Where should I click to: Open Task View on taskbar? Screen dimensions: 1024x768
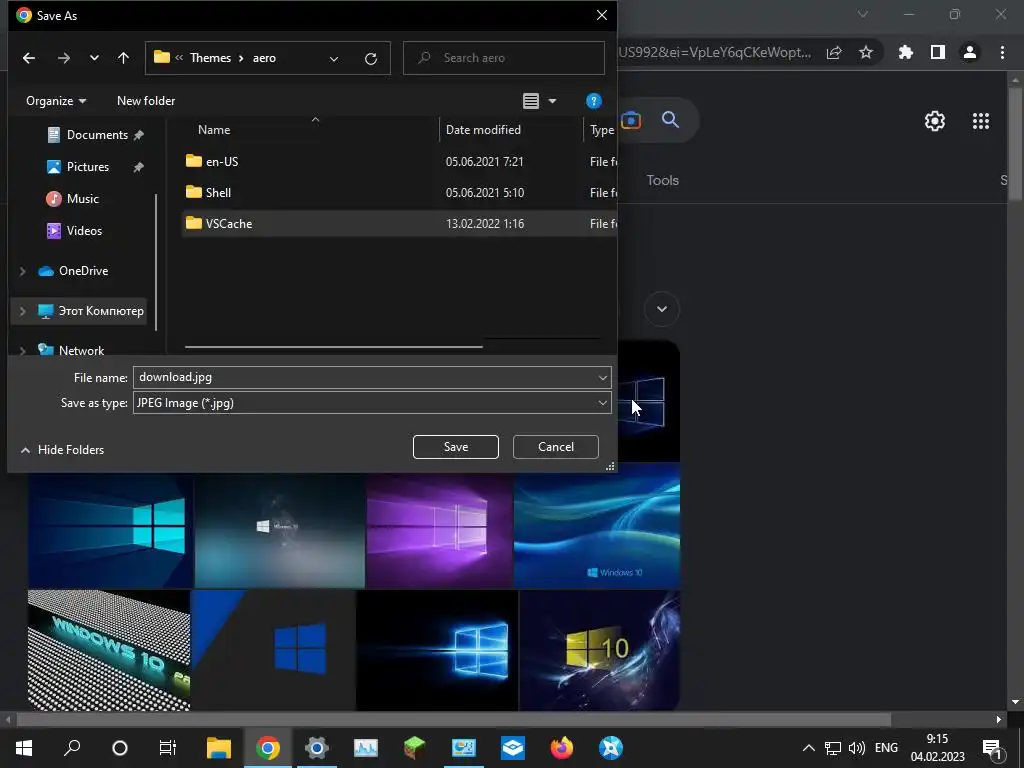(168, 748)
